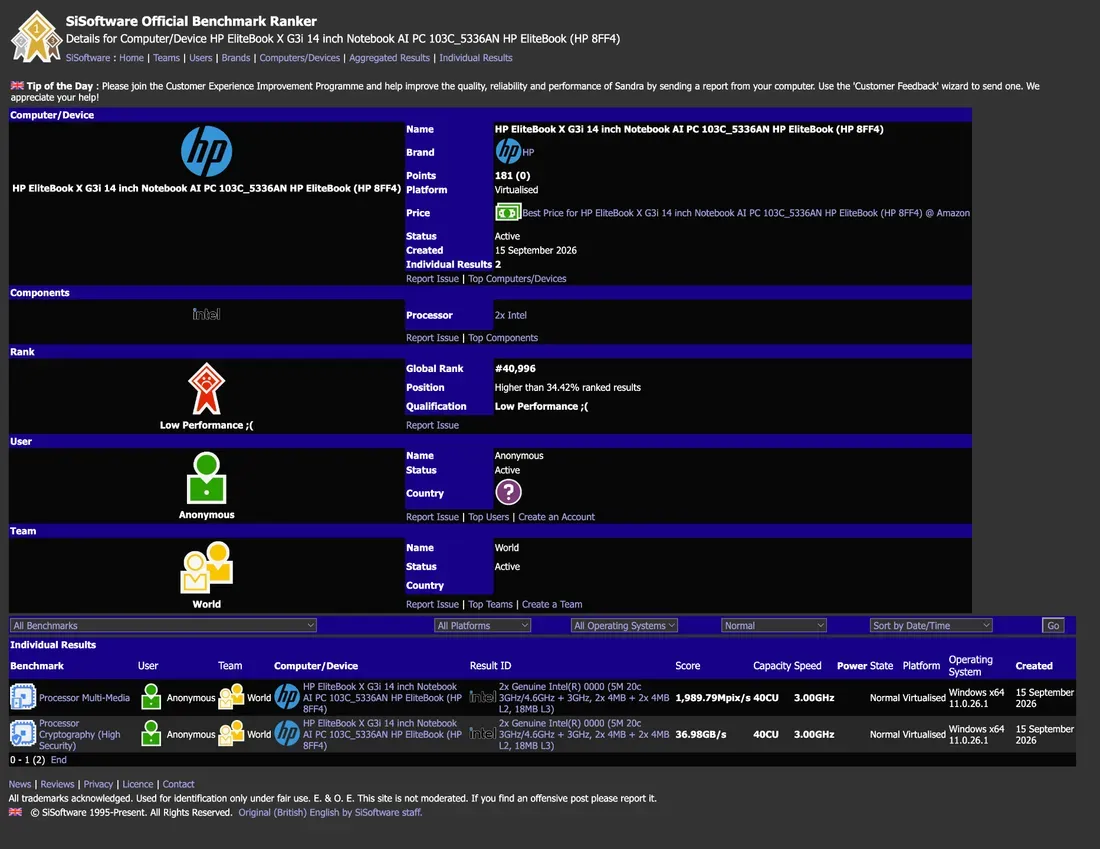Click team icon in Processor Multi-Media row
The width and height of the screenshot is (1100, 849).
(231, 697)
